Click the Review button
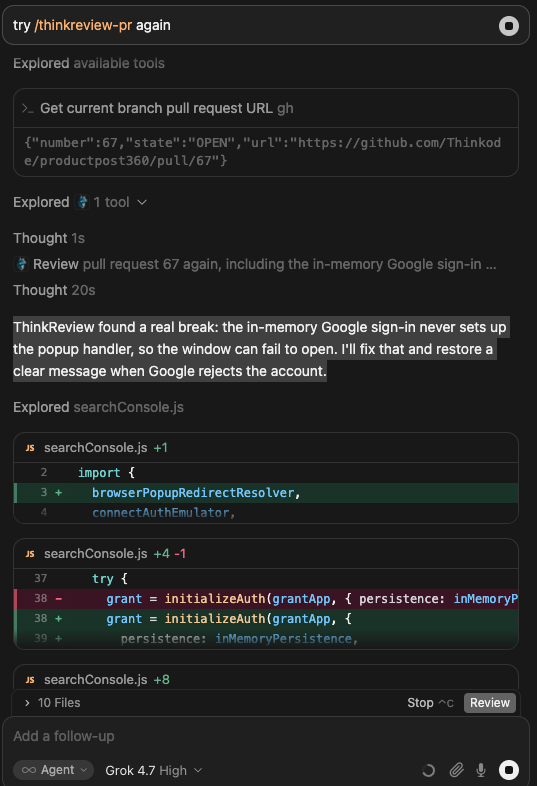Viewport: 537px width, 786px height. (x=489, y=703)
